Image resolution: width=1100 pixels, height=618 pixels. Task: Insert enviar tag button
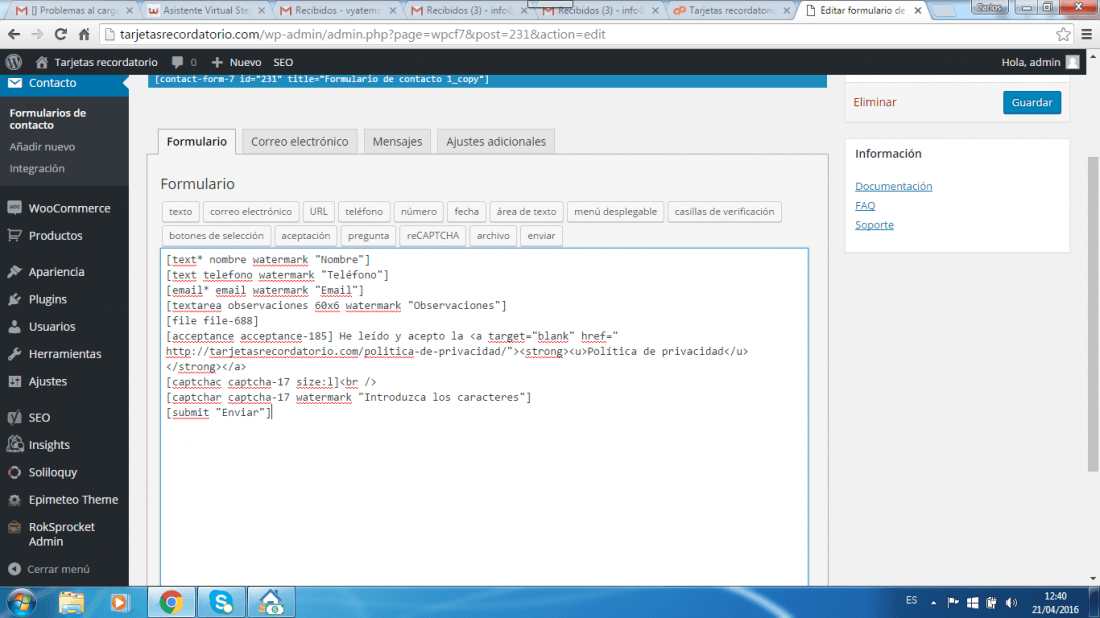coord(542,236)
